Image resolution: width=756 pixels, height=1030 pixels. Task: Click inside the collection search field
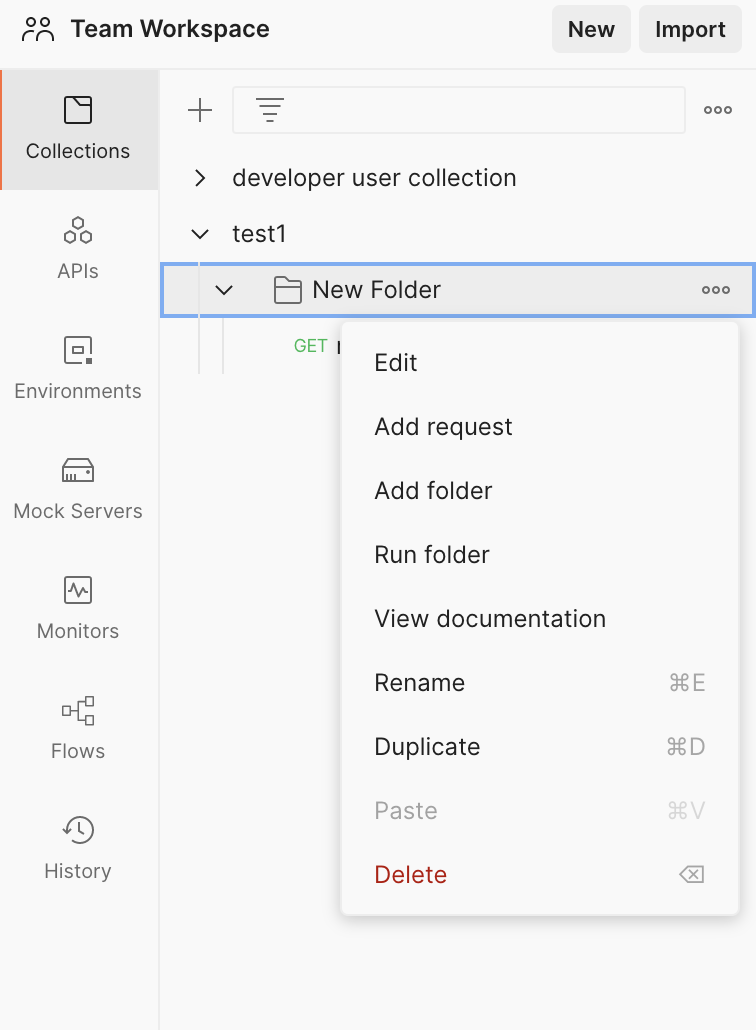[x=458, y=110]
